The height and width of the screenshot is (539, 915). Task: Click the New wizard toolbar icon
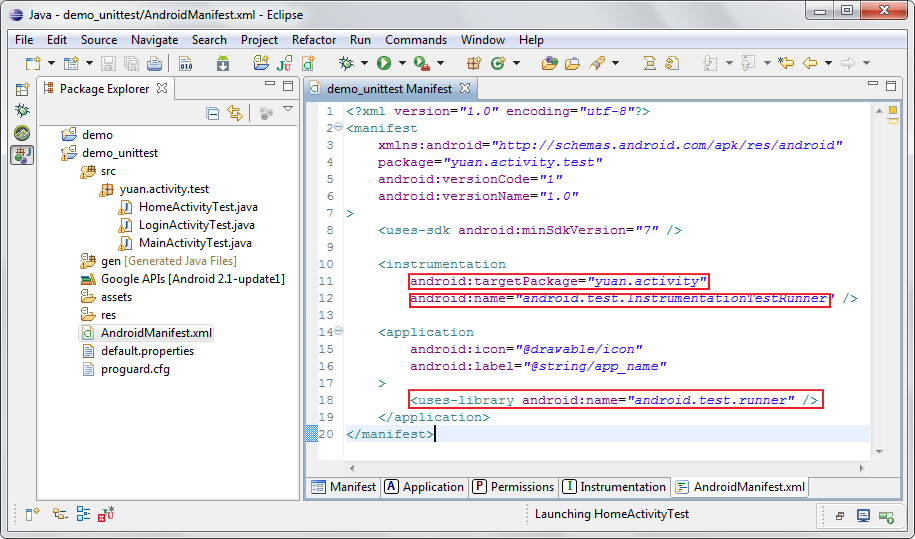tap(33, 63)
